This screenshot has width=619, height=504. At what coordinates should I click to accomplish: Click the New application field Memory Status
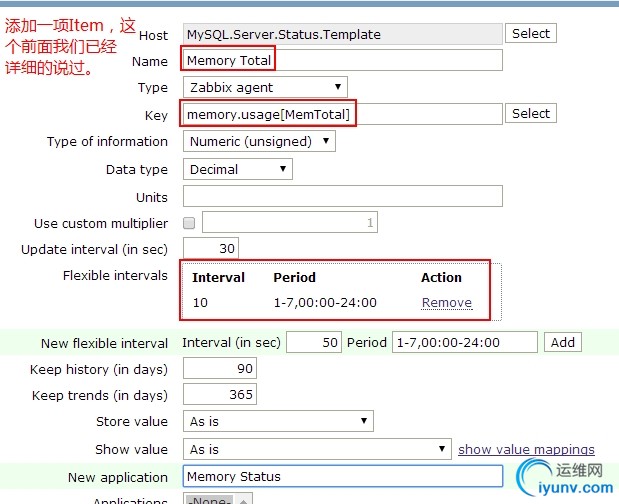343,476
